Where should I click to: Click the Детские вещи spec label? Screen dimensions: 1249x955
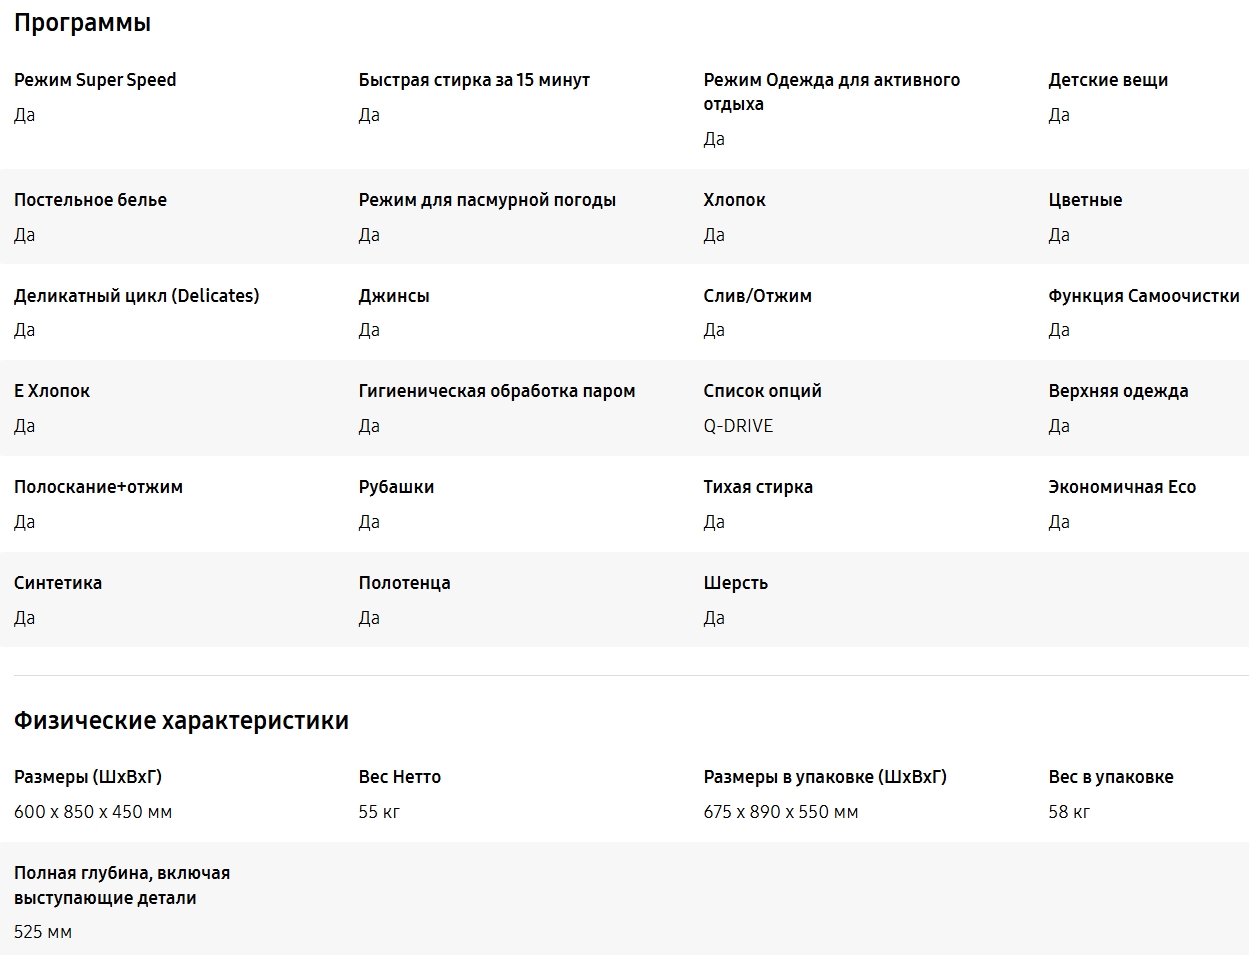(1108, 80)
